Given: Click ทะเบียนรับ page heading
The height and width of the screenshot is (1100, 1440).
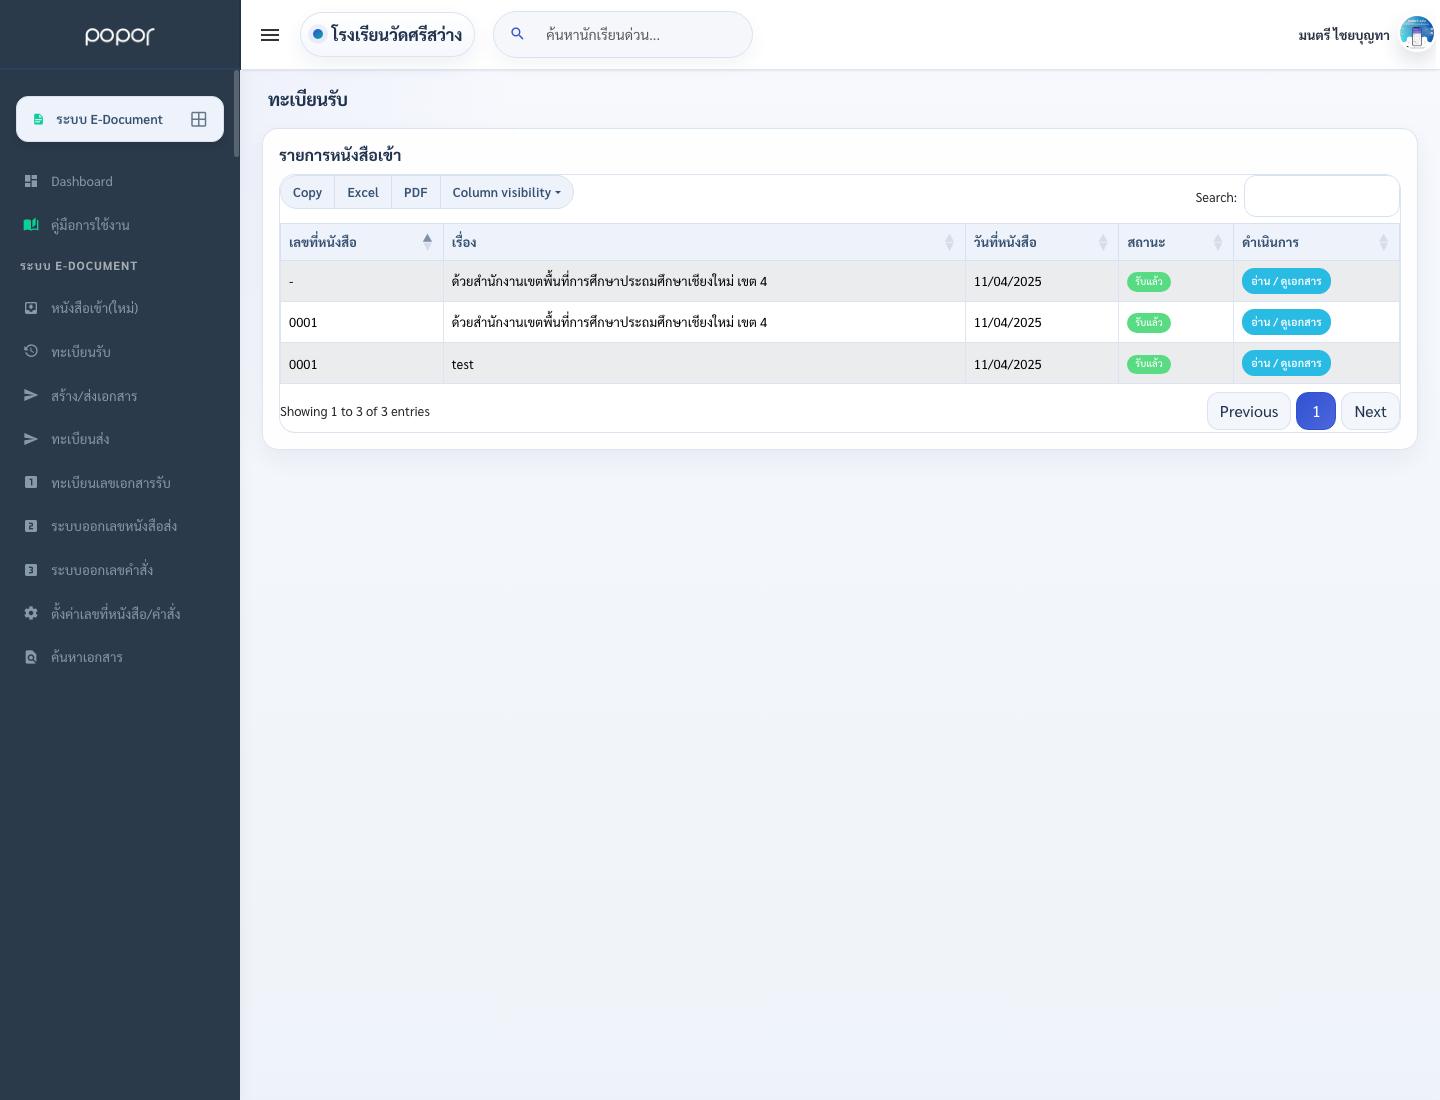Looking at the screenshot, I should coord(308,99).
